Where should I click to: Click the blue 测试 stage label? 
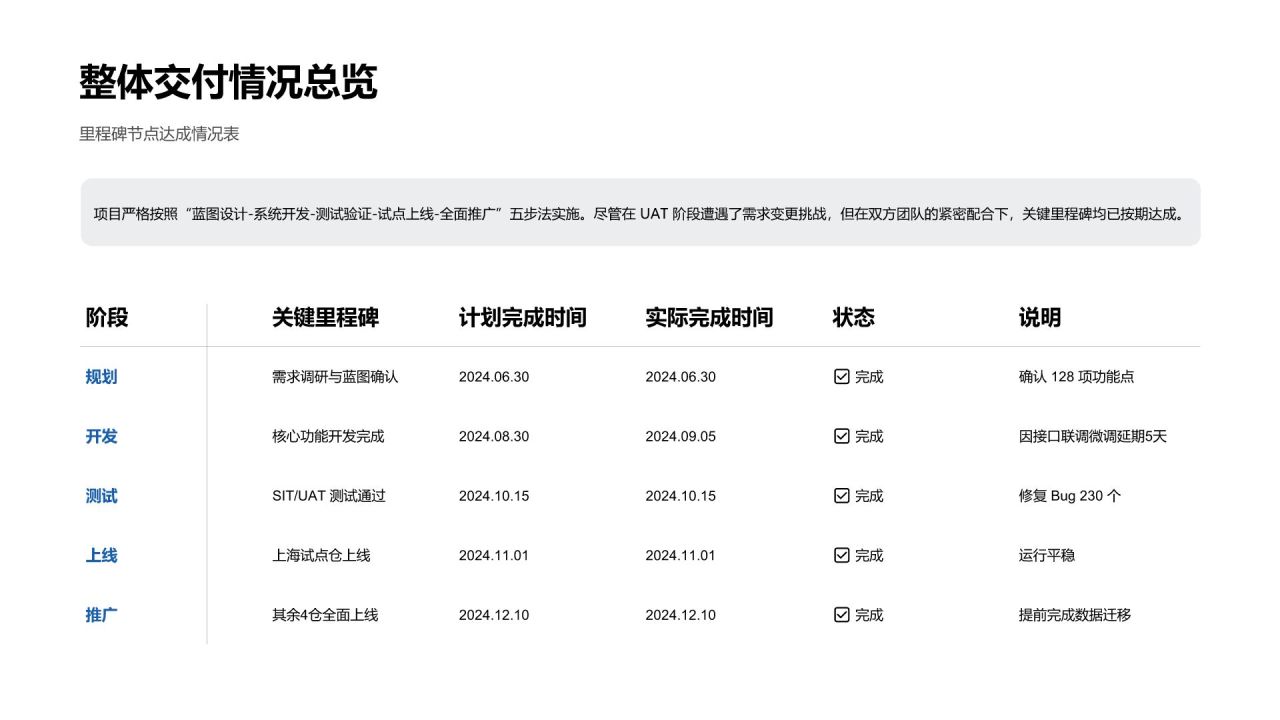click(101, 496)
